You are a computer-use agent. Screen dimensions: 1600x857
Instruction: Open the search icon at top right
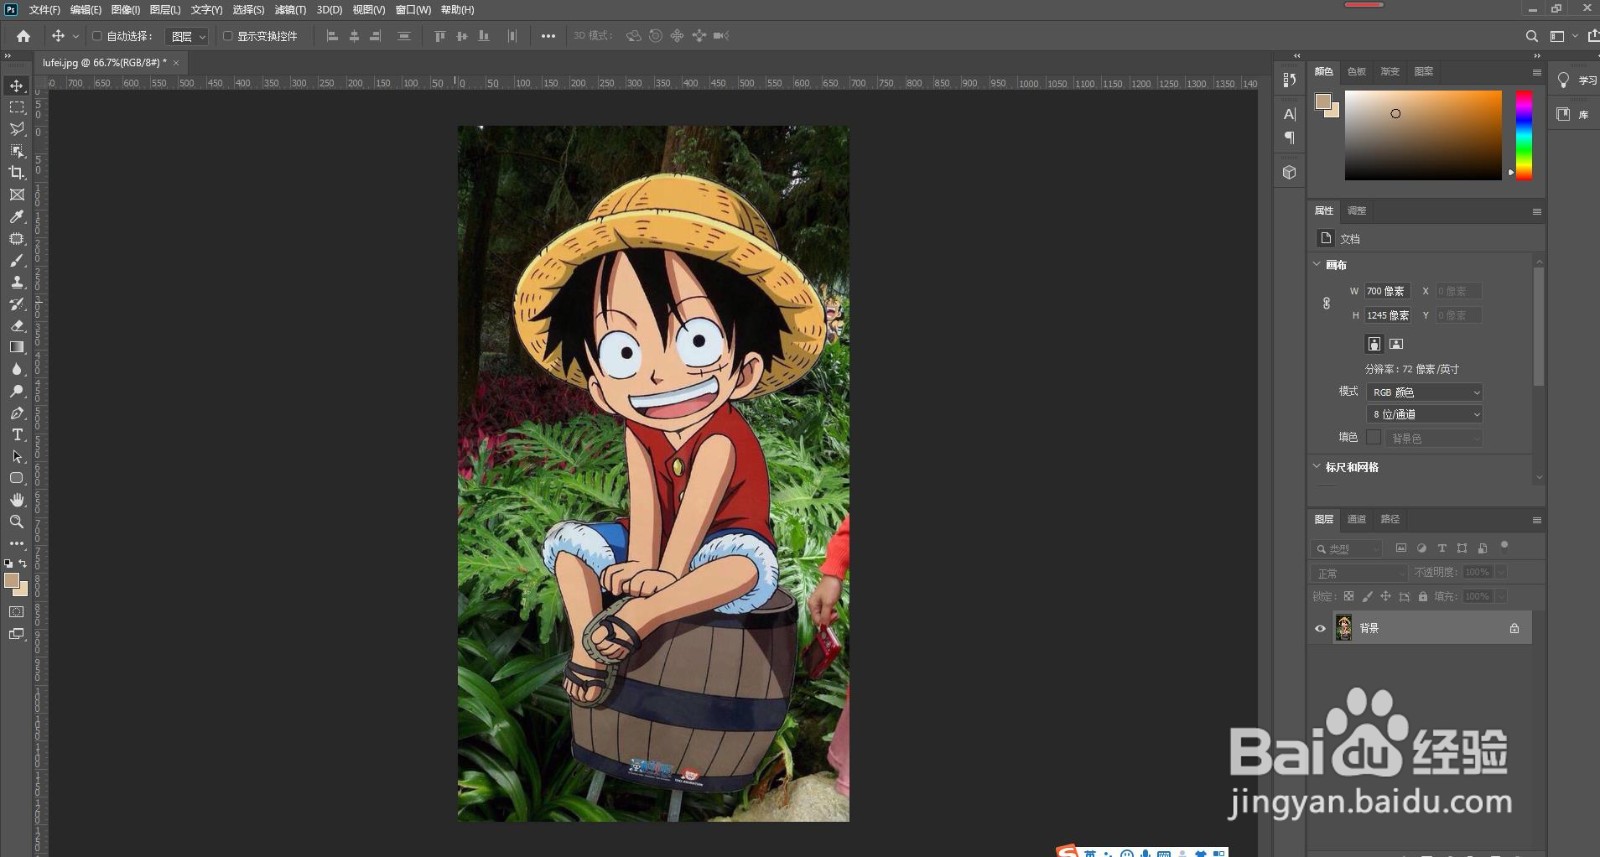click(1531, 36)
